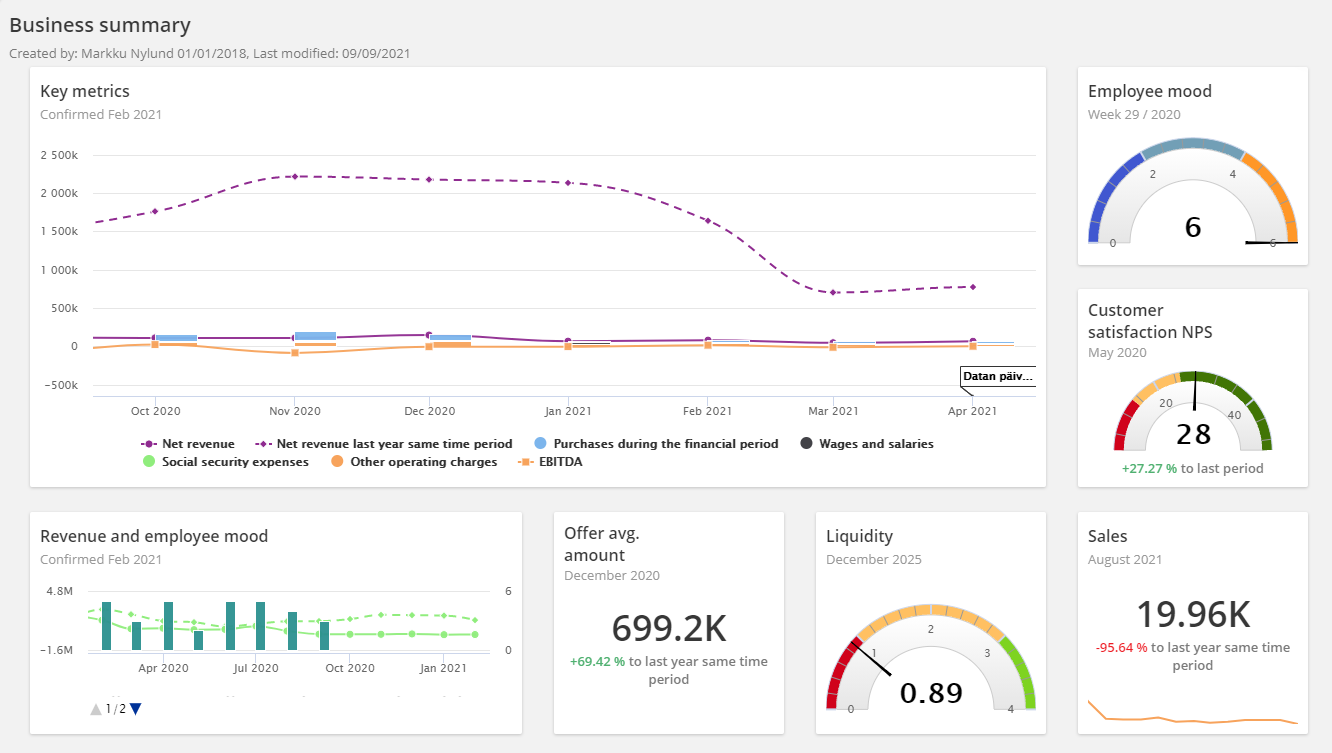The height and width of the screenshot is (753, 1332).
Task: Select the Nov 2020 Net revenue data point
Action: (294, 338)
